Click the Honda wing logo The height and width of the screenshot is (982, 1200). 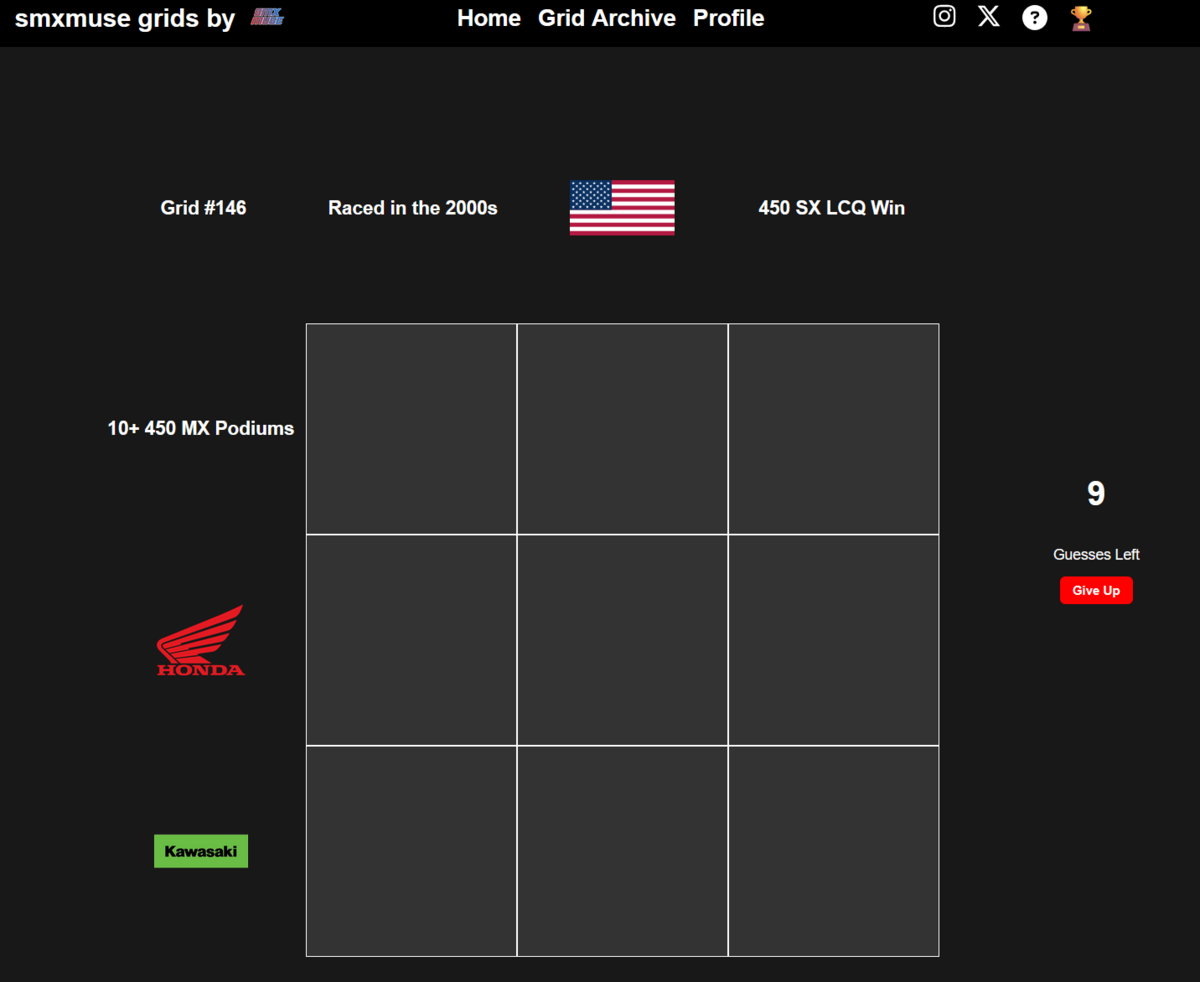[x=201, y=640]
